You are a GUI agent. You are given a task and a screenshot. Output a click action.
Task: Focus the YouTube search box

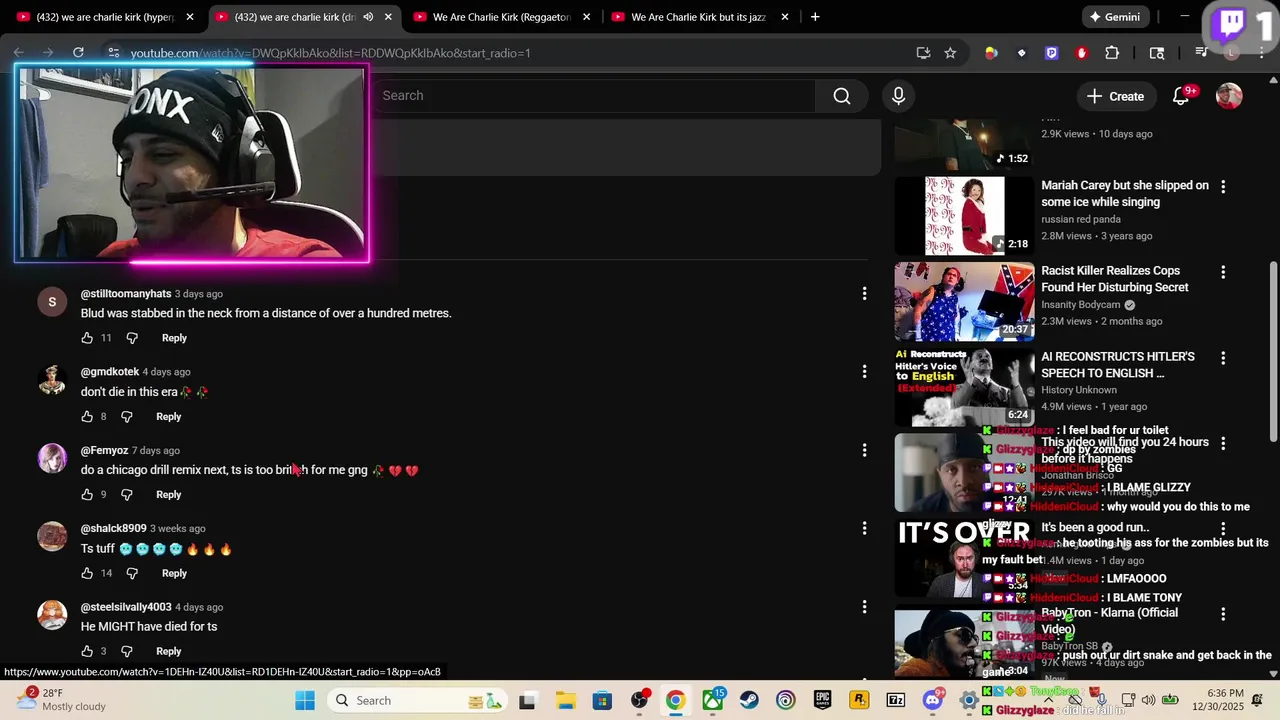(596, 96)
